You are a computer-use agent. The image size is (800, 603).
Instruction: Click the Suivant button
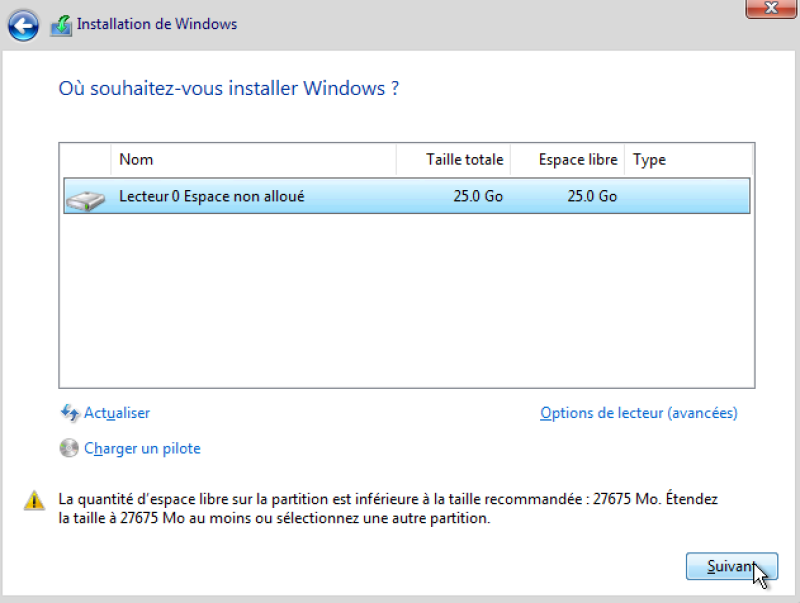(x=732, y=566)
